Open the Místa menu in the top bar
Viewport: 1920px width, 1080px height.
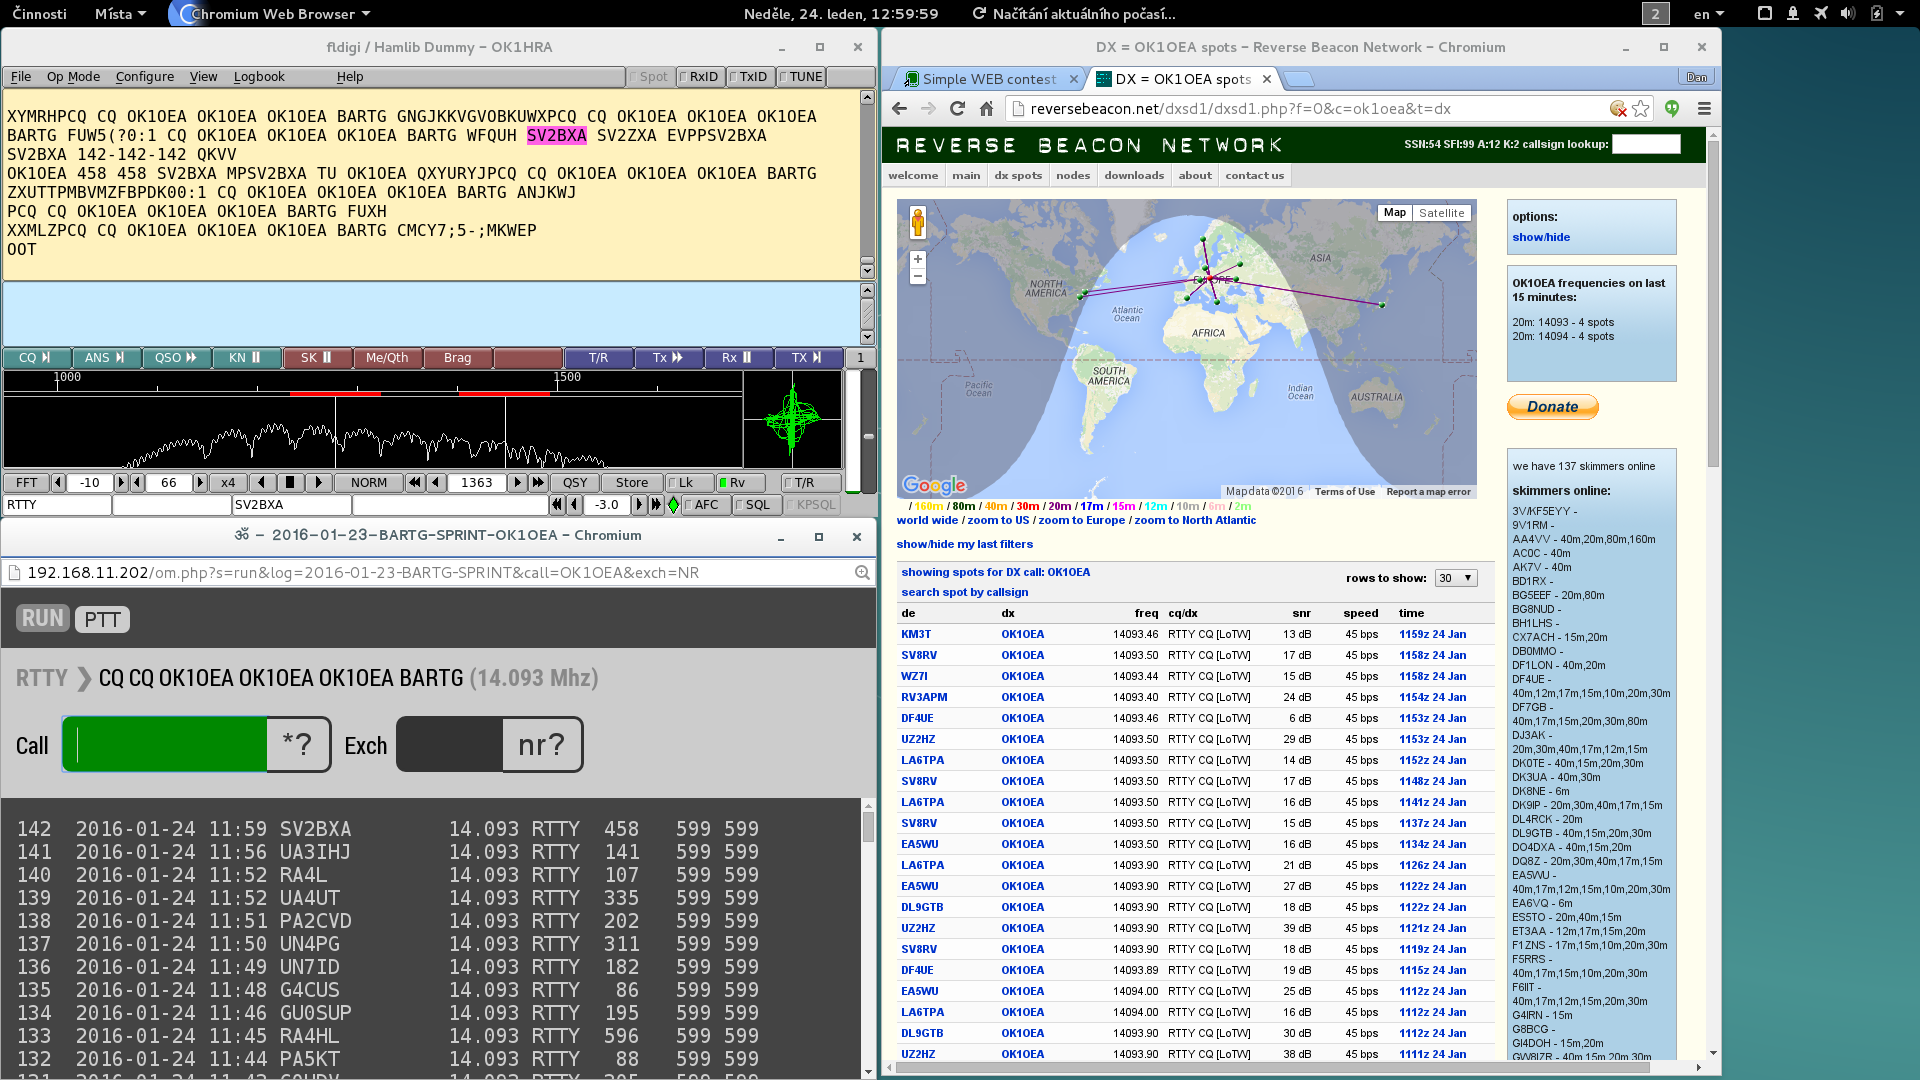click(x=120, y=13)
